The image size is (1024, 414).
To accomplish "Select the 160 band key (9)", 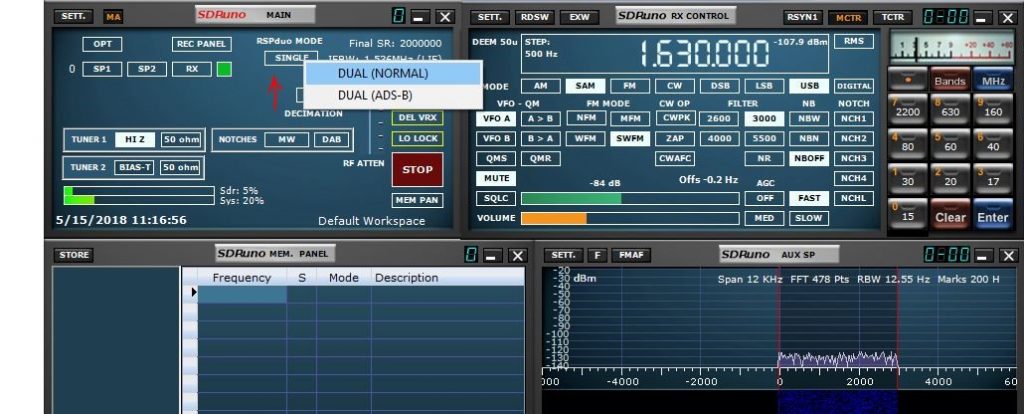I will (992, 110).
